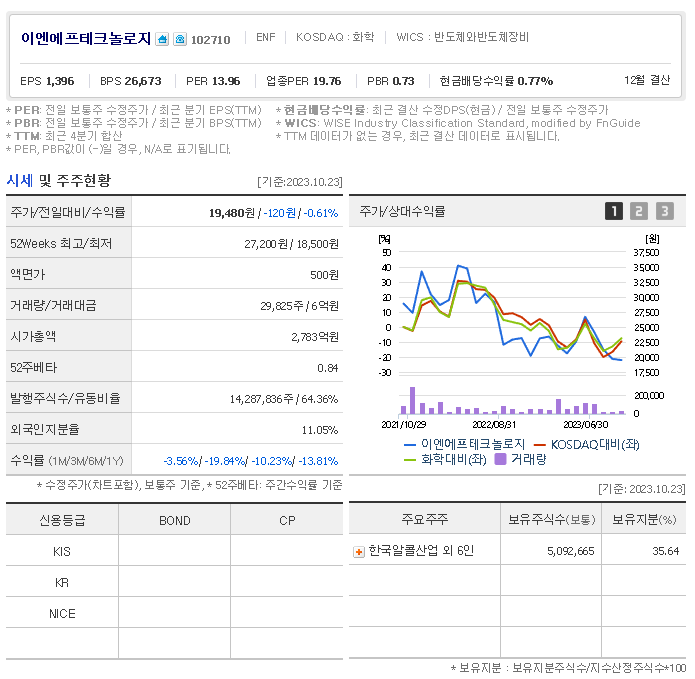Click the 주요주주 column header
Screen dimensions: 695x679
tap(425, 519)
